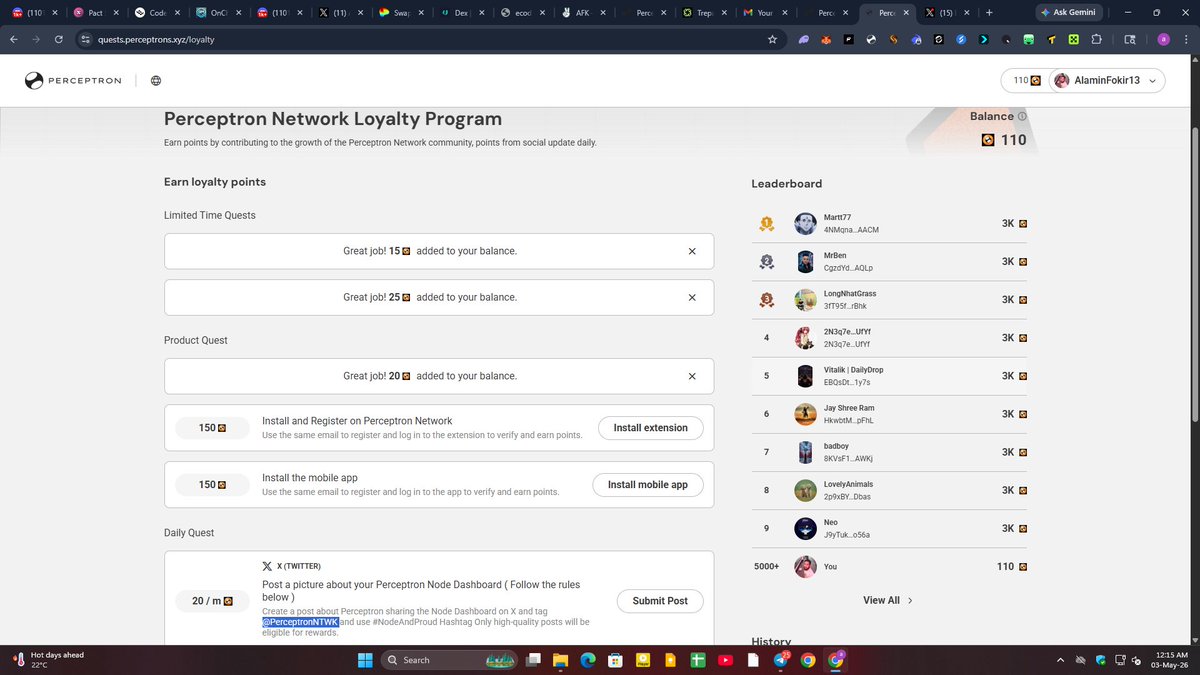Click the 'Install and Register on Perceptron Network' title
Image resolution: width=1200 pixels, height=675 pixels.
[357, 421]
